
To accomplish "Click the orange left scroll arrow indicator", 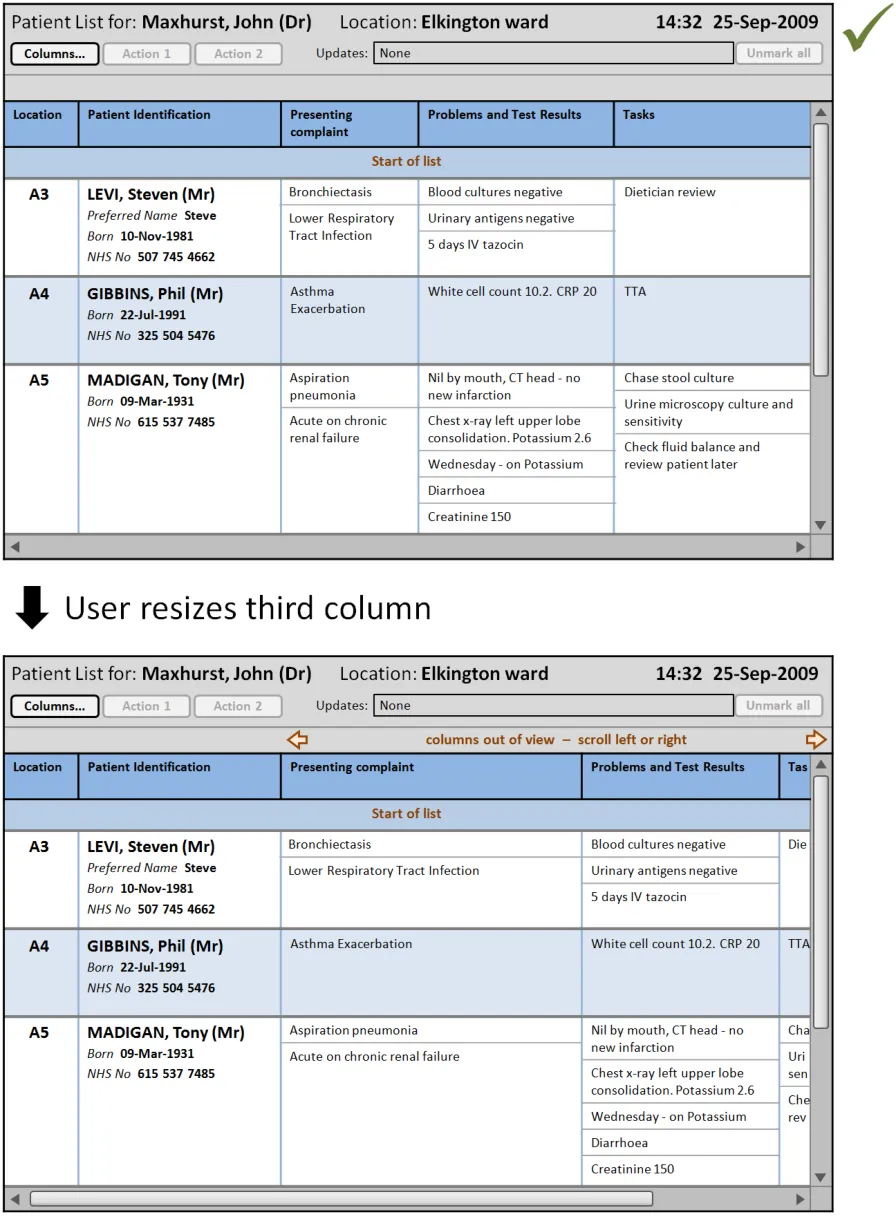I will coord(297,740).
